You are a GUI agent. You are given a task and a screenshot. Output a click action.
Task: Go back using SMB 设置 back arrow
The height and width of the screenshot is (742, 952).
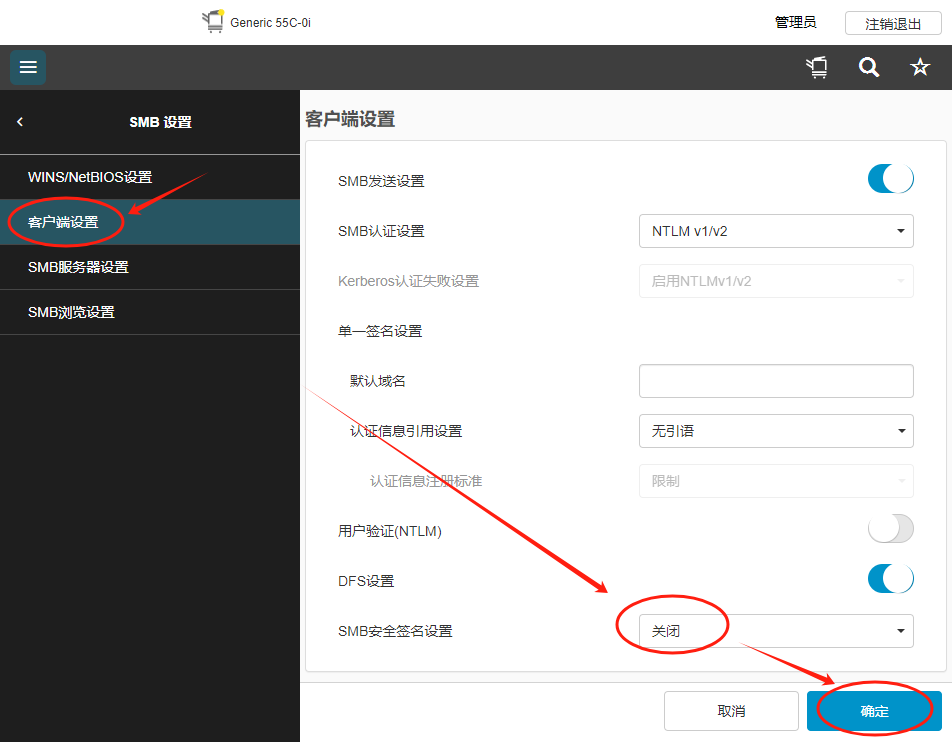tap(20, 122)
